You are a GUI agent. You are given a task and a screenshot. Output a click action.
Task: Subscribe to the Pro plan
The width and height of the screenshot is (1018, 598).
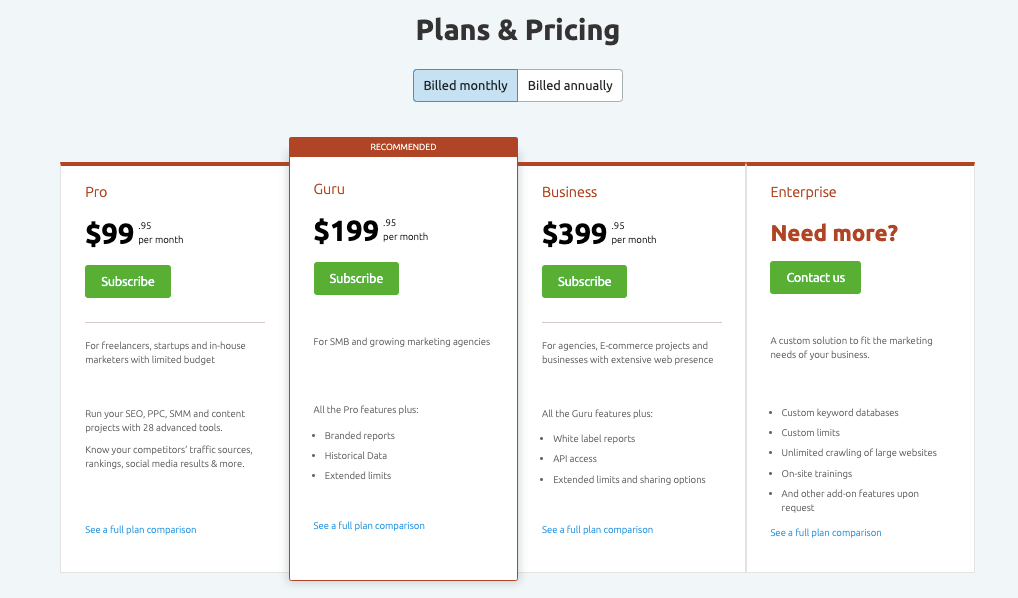(x=128, y=282)
